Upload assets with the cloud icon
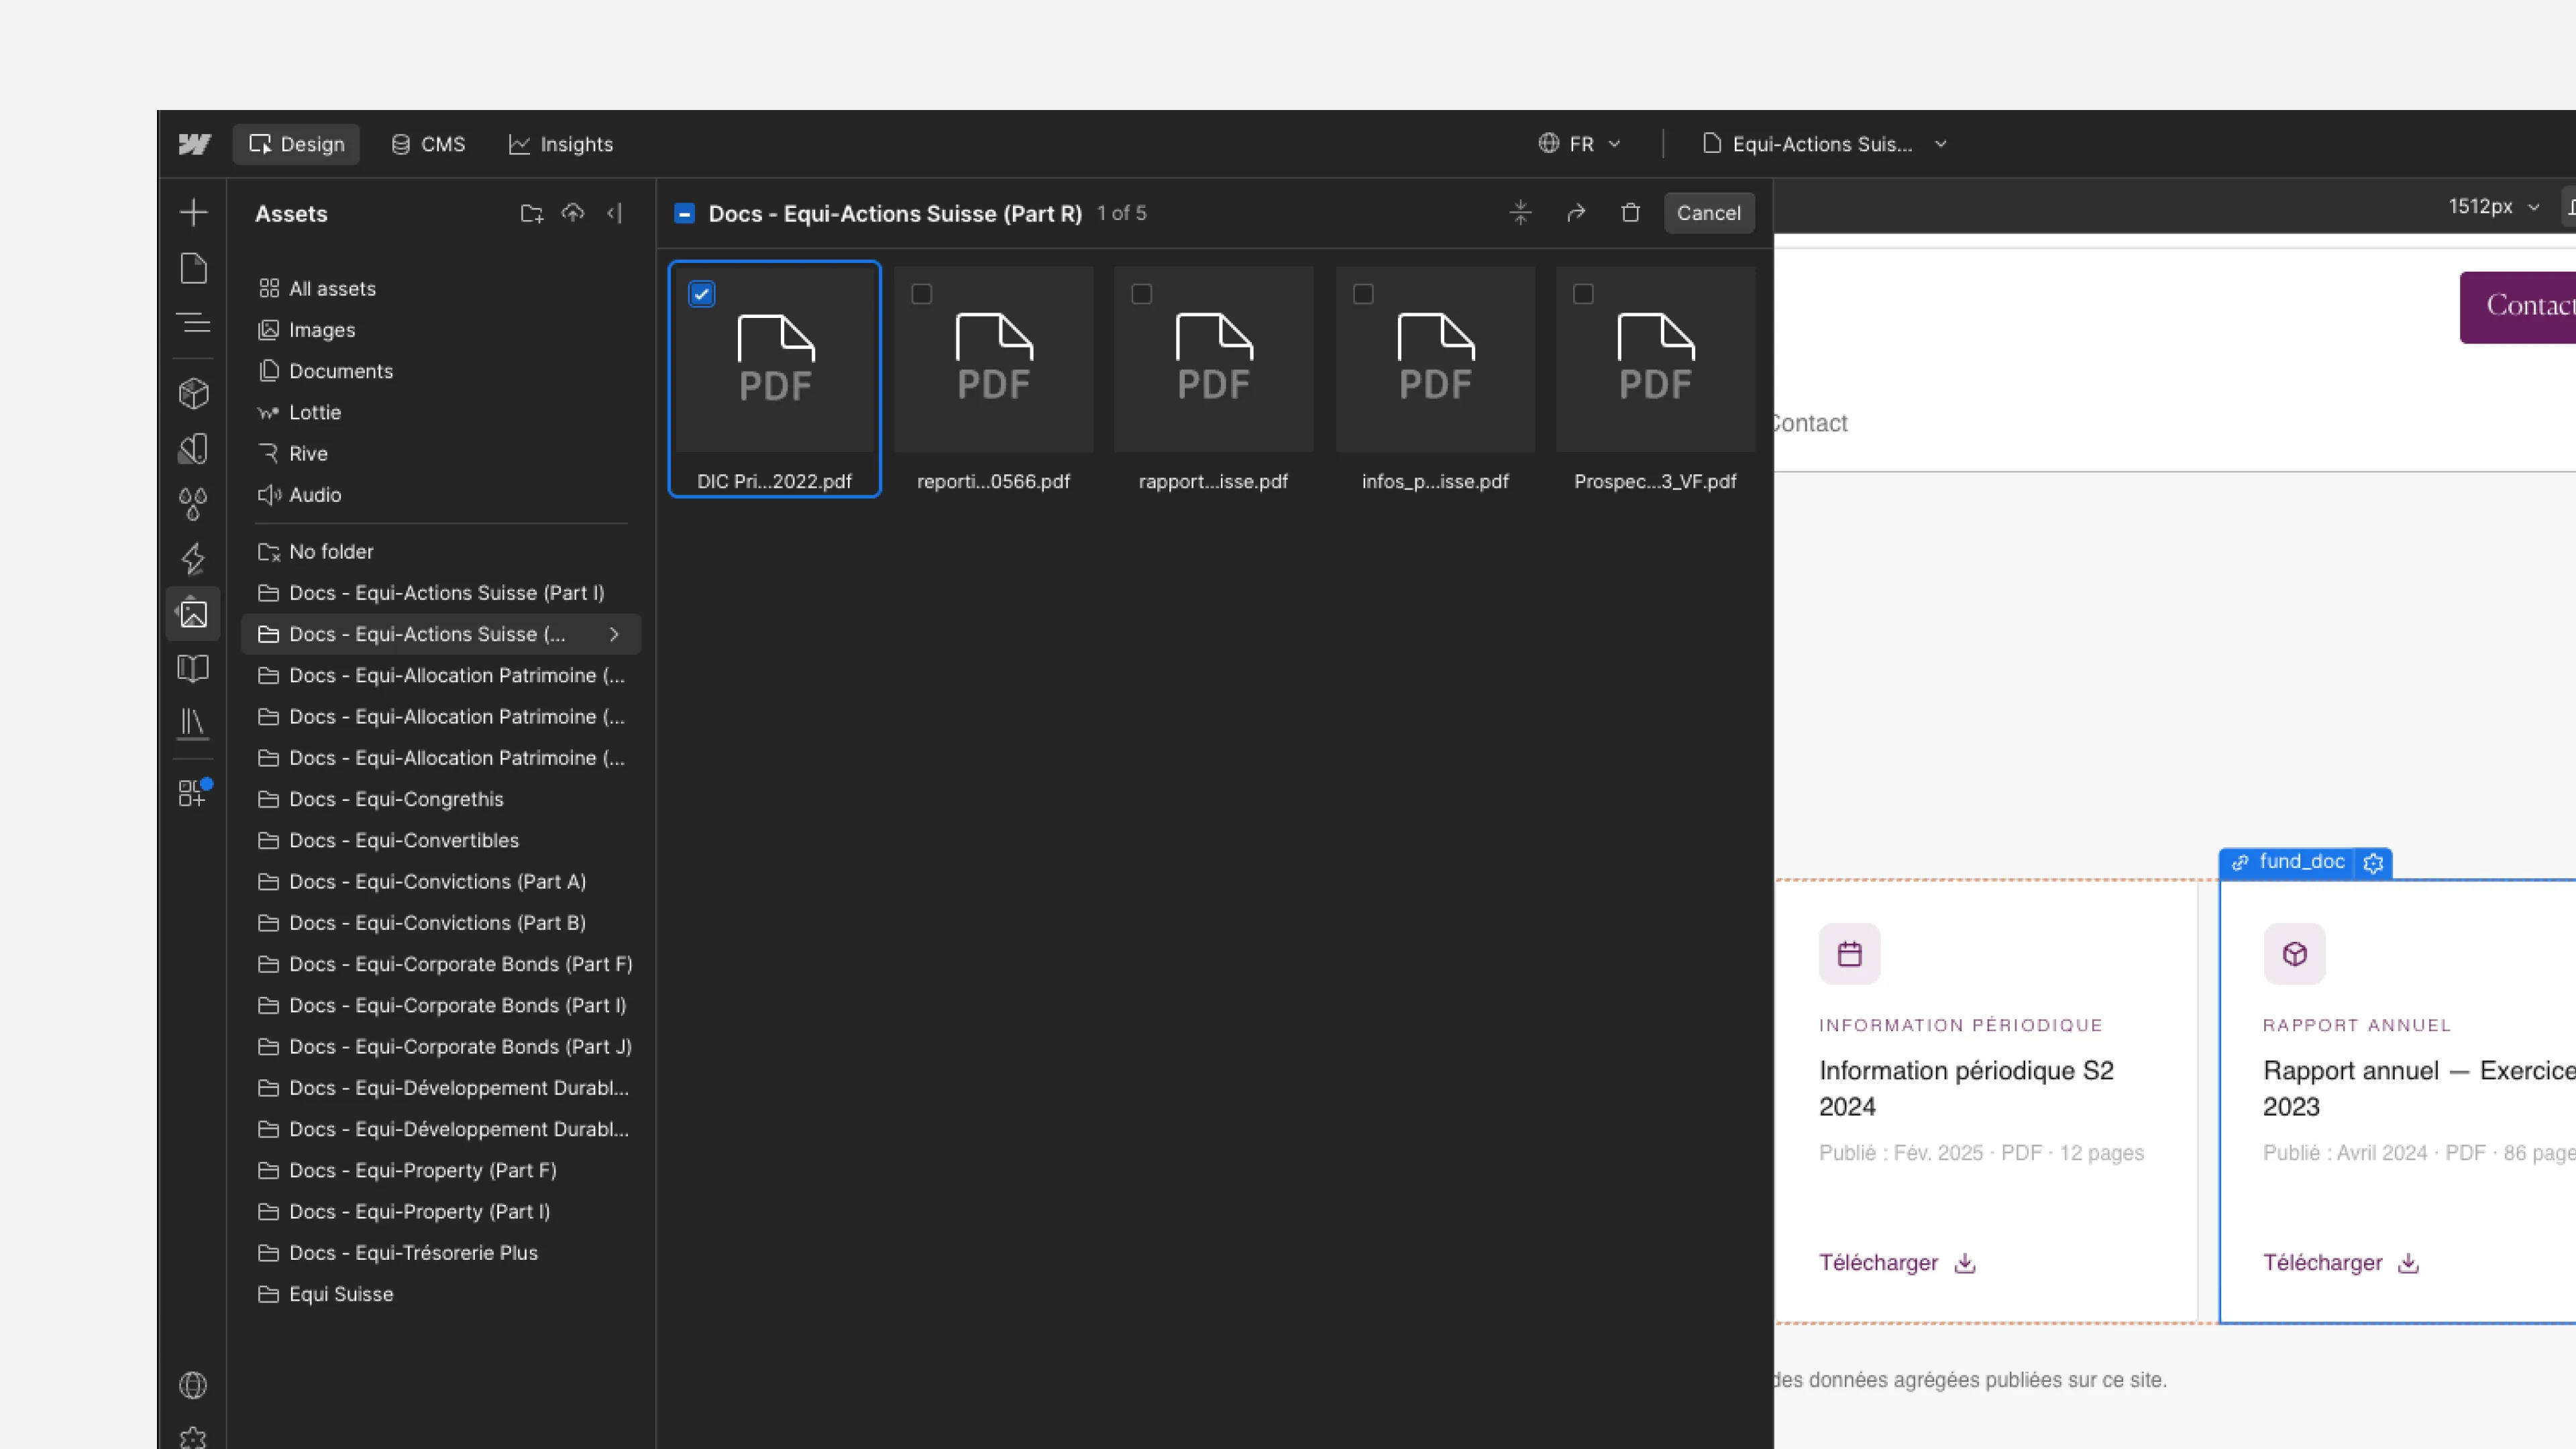Viewport: 2576px width, 1449px height. pos(573,213)
